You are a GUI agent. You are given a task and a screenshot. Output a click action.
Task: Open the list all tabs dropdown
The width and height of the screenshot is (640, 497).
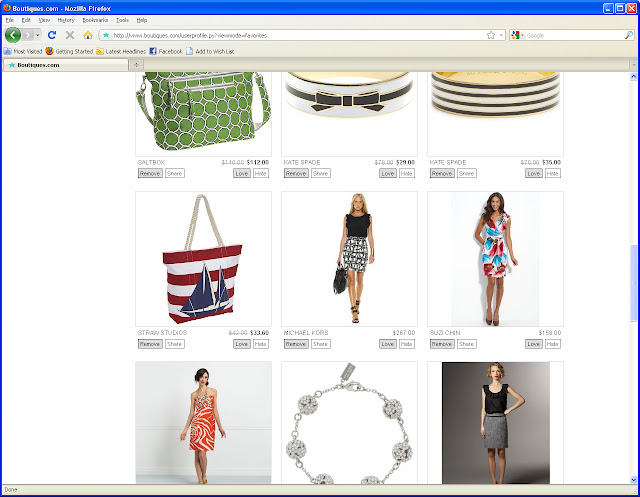633,65
